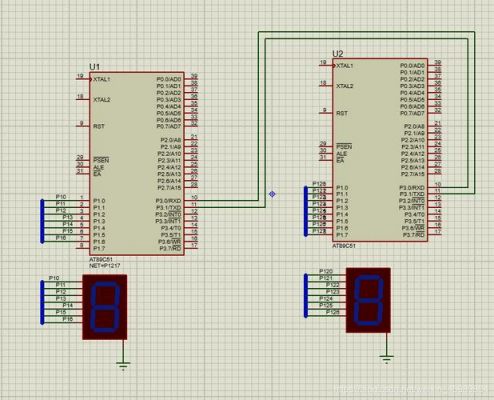
Task: Select the blue bus beside right display
Action: click(306, 295)
